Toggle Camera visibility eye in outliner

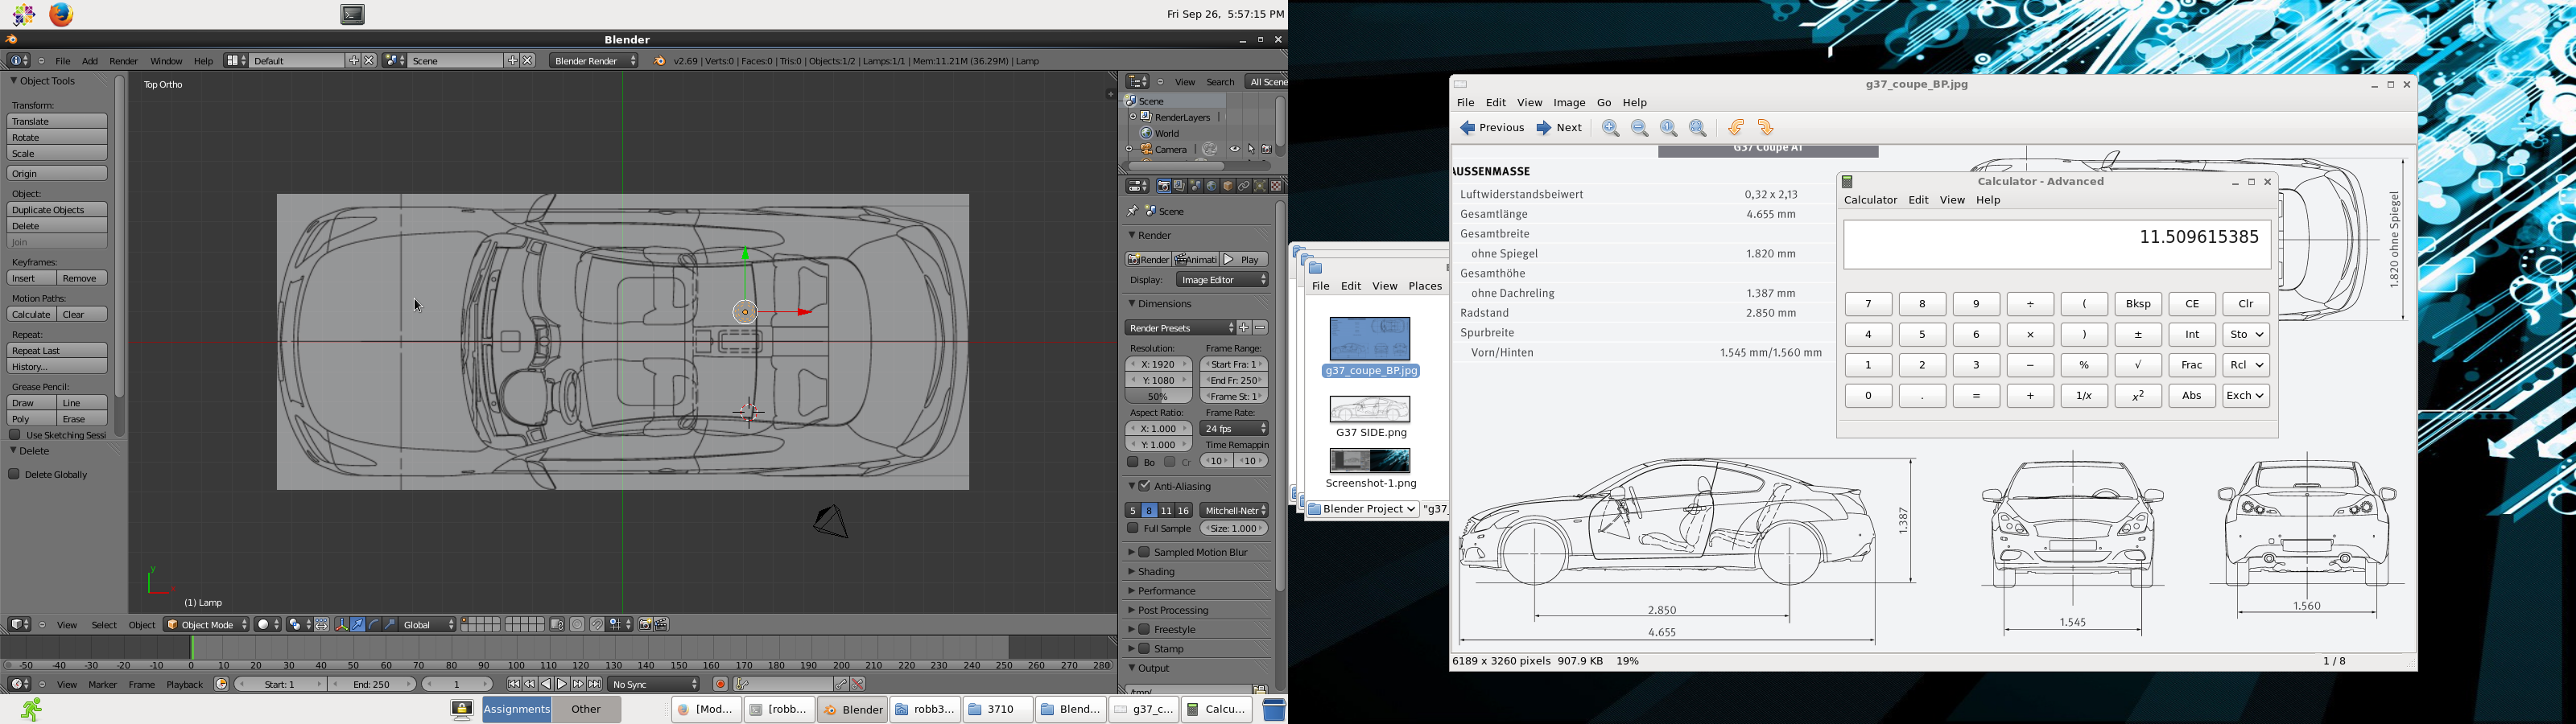click(x=1235, y=150)
